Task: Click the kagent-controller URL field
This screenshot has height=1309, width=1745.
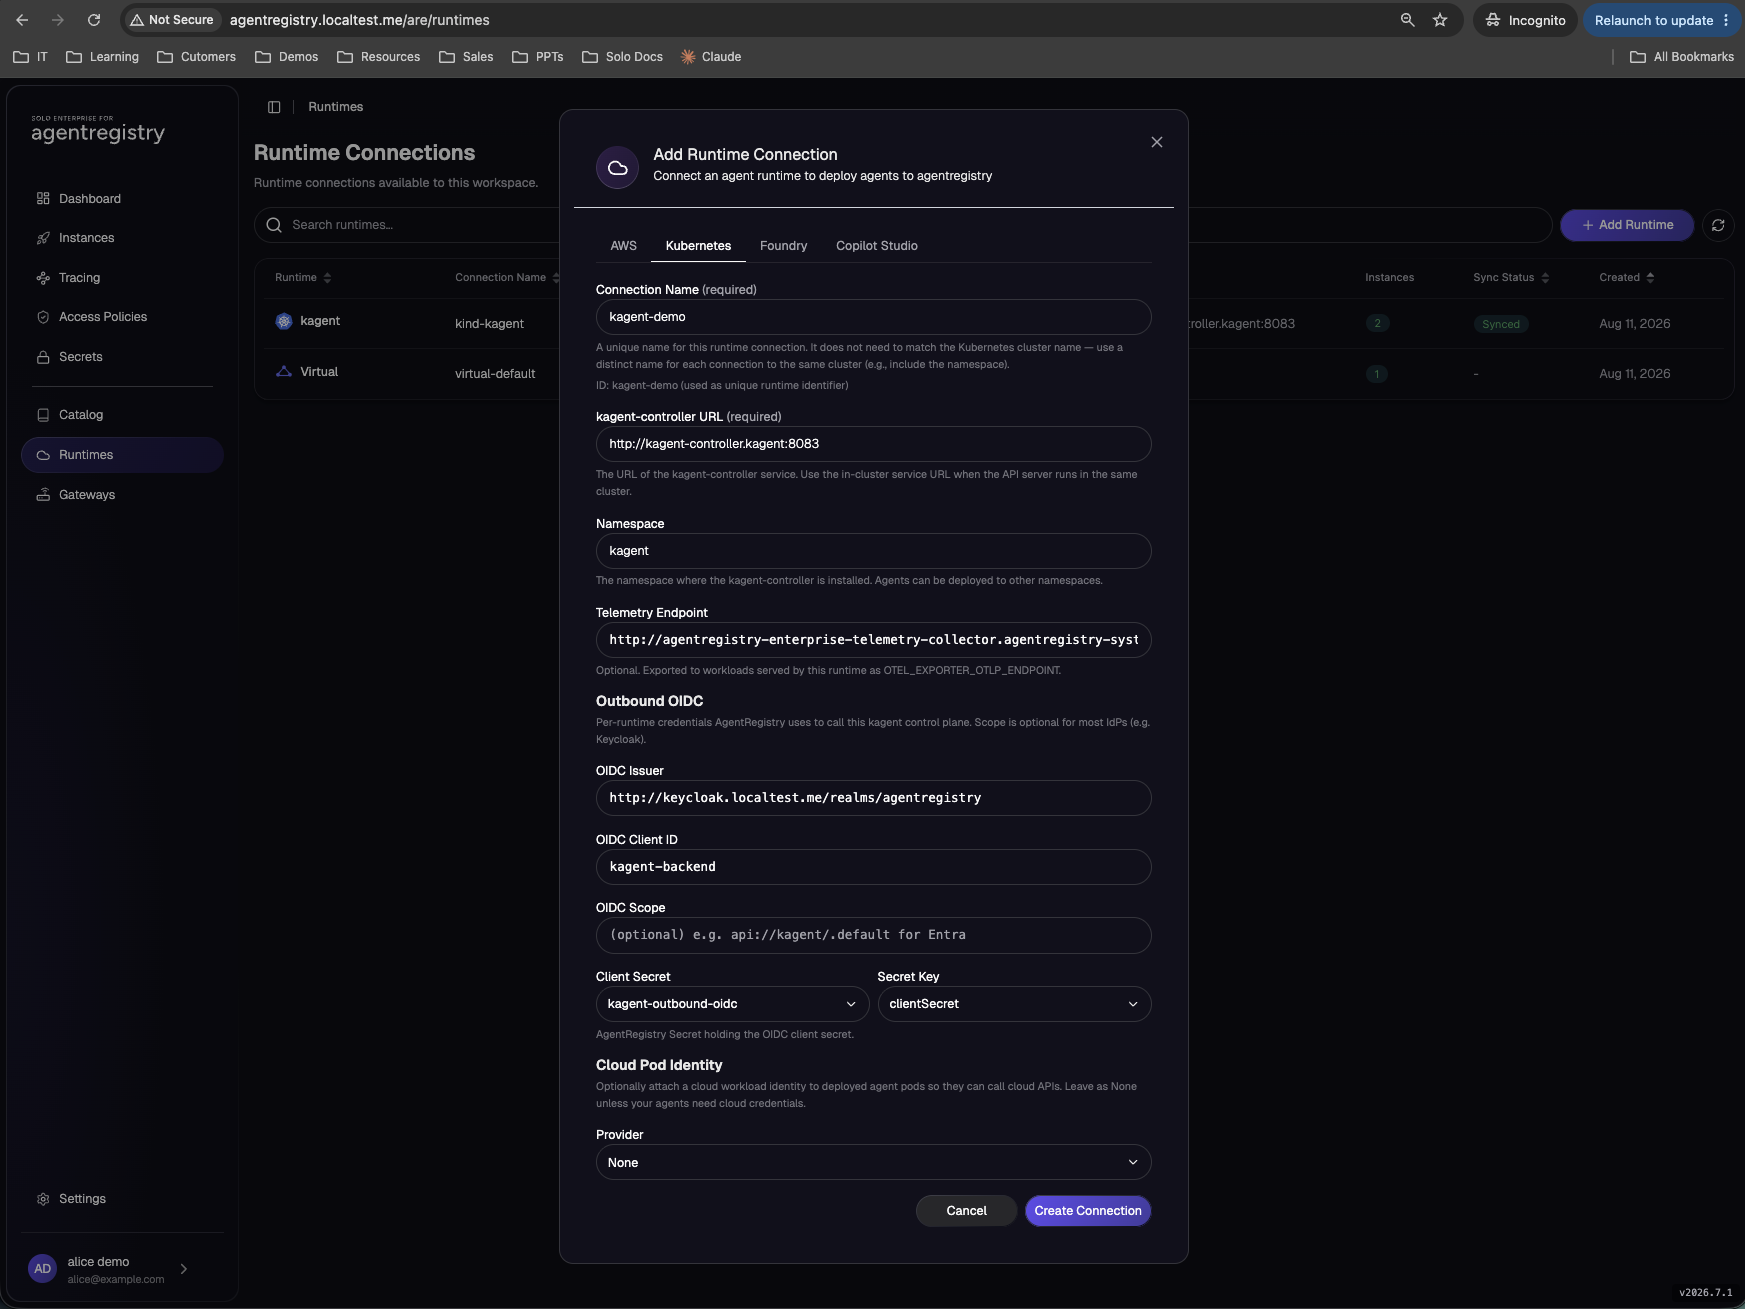Action: coord(873,444)
